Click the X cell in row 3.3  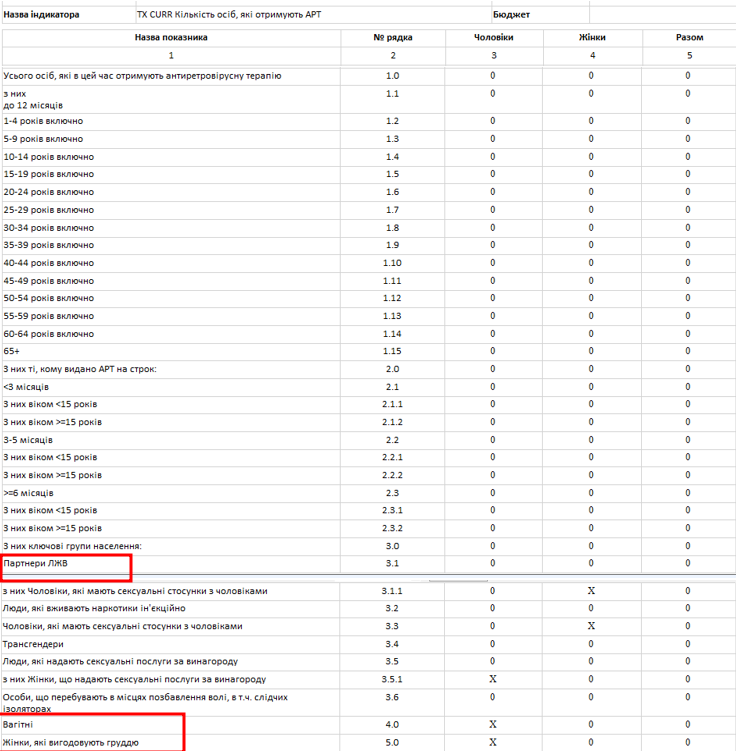[x=591, y=626]
